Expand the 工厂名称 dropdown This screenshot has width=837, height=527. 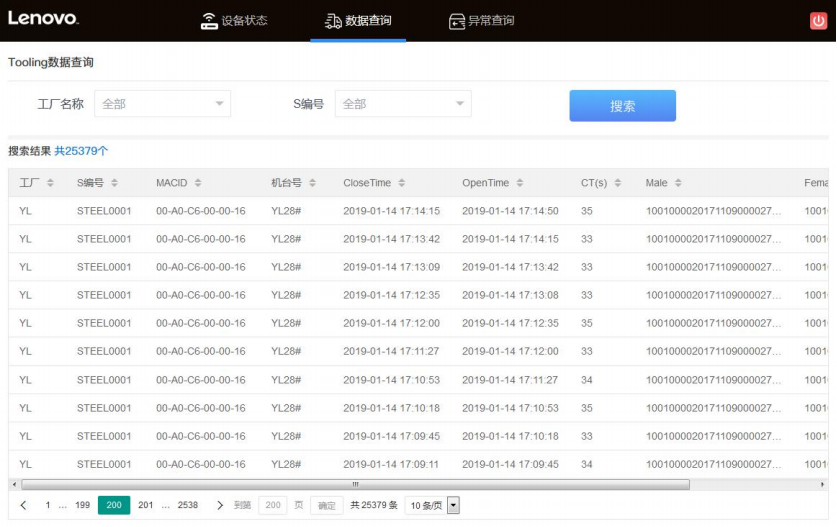pos(162,104)
